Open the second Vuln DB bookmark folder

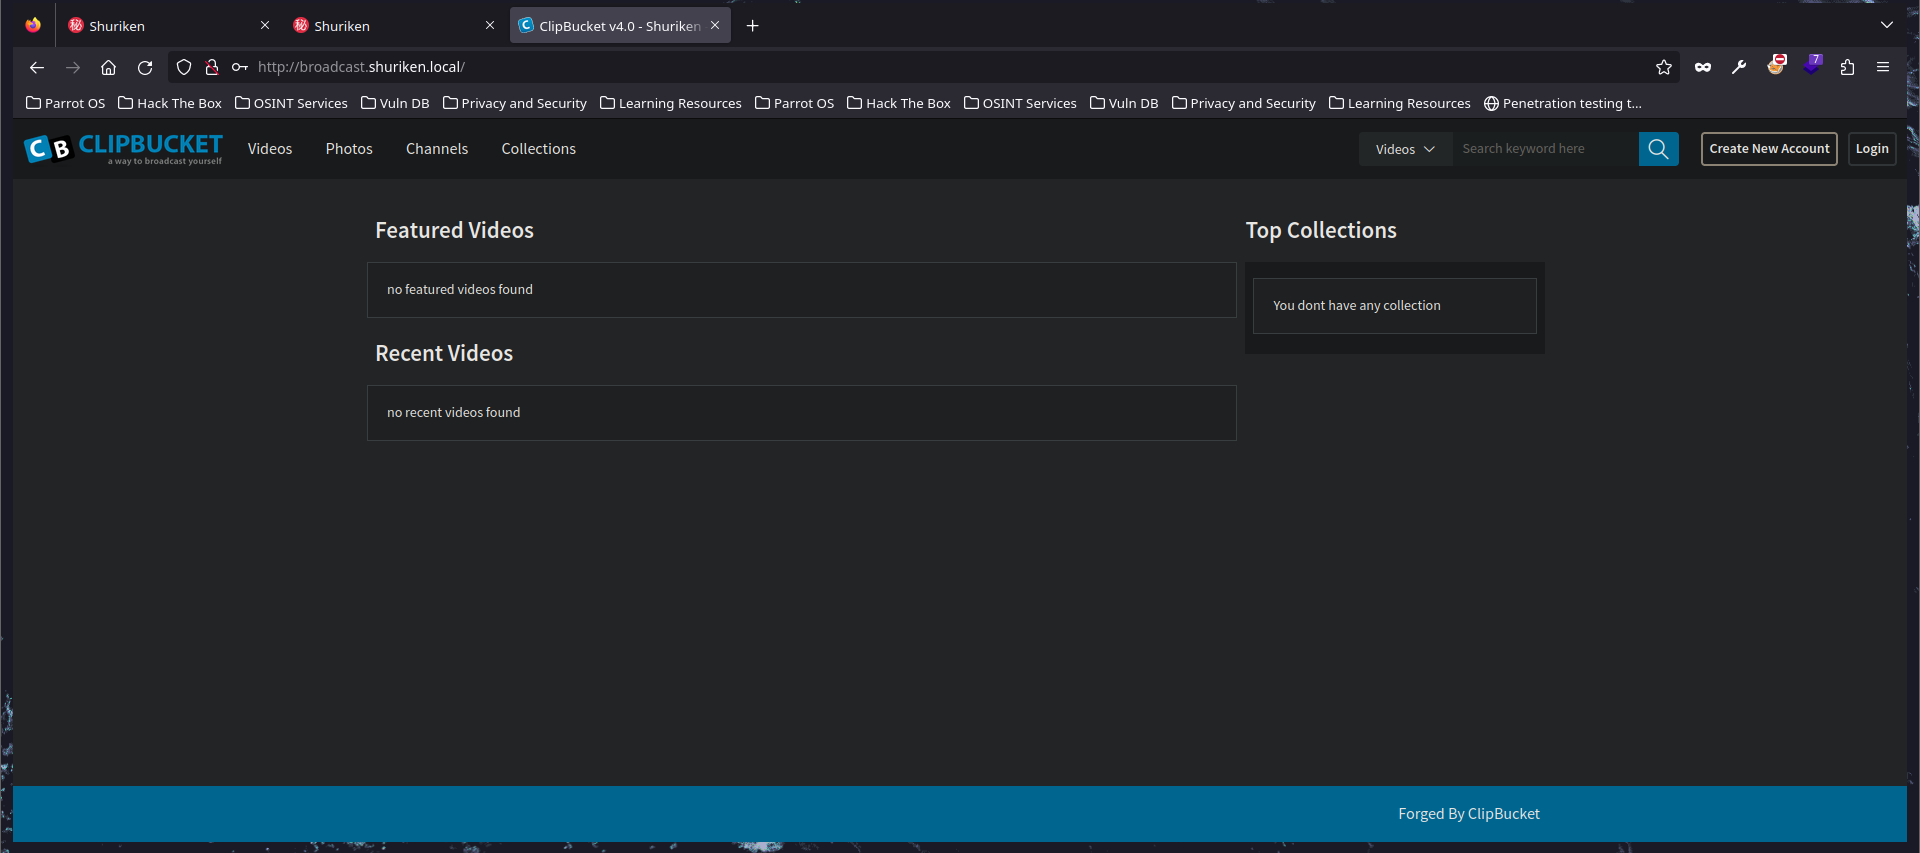1124,103
